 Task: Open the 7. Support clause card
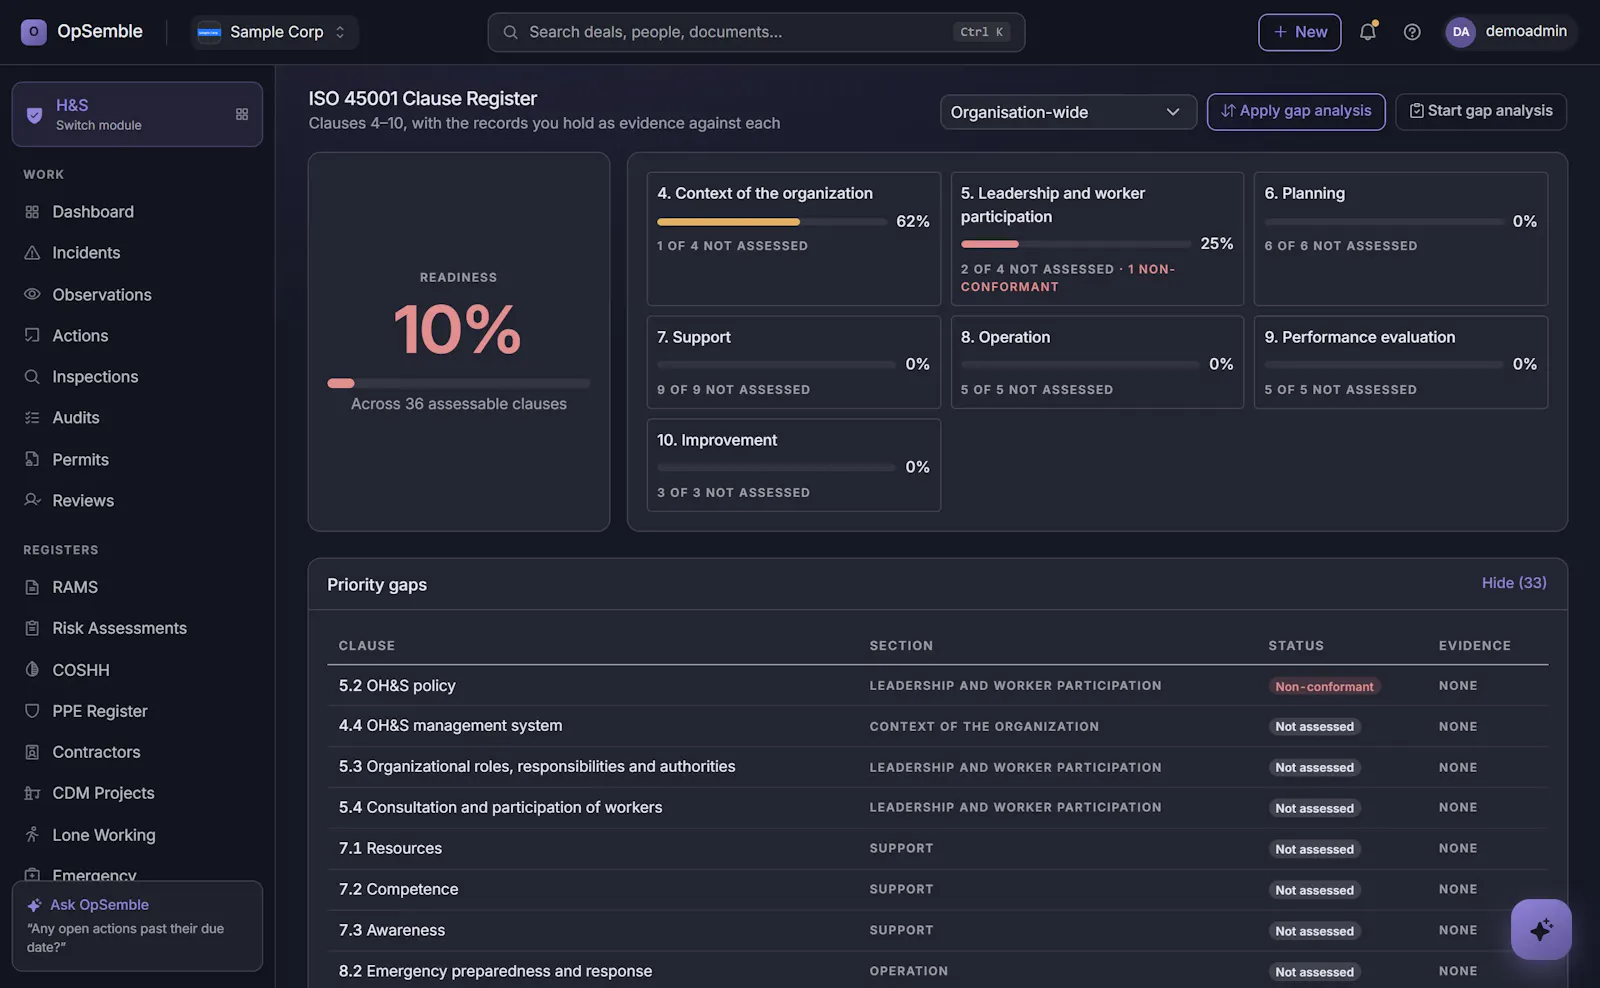tap(793, 362)
